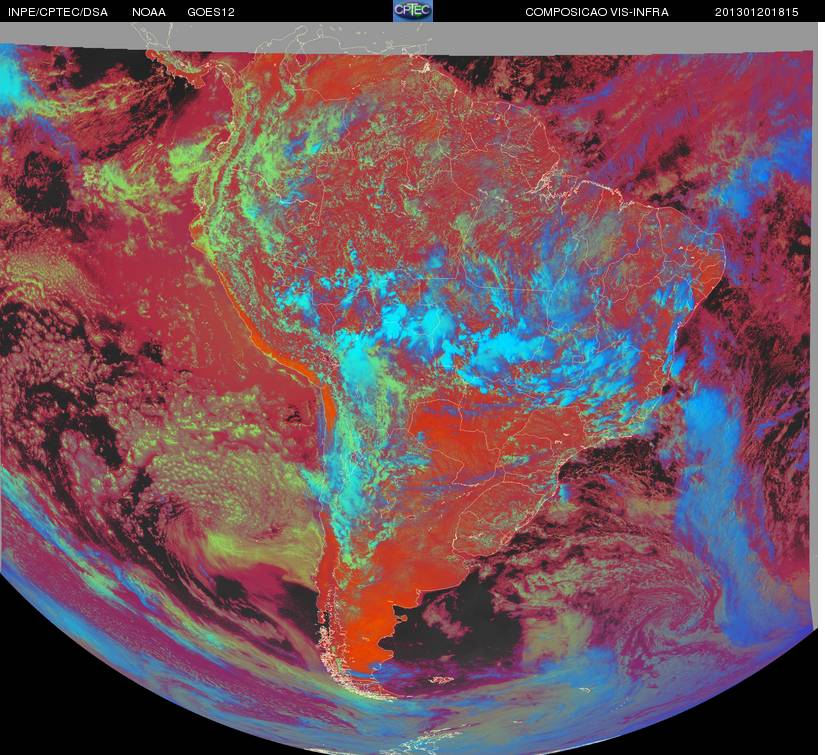This screenshot has height=755, width=825.
Task: Click the NOAA label in header
Action: (x=149, y=12)
